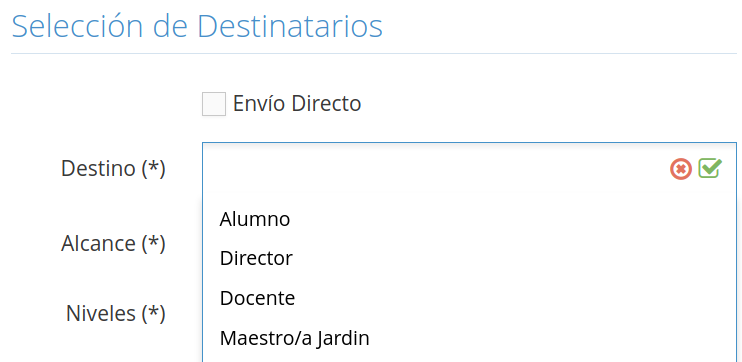Focus the Destino search input field

click(x=433, y=169)
